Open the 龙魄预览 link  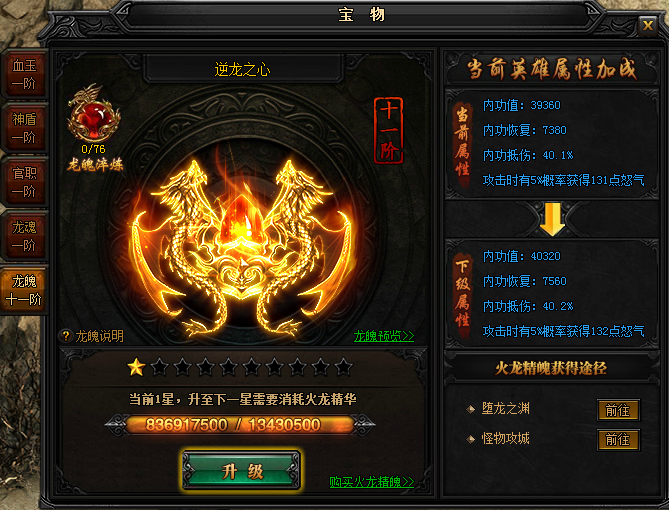click(384, 336)
